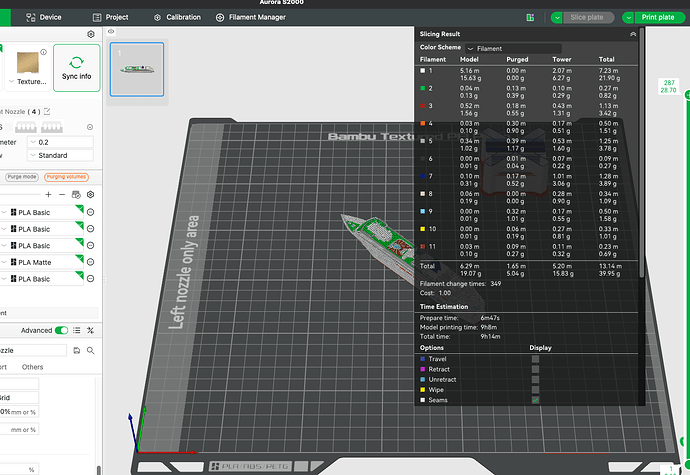Viewport: 690px width, 475px height.
Task: Switch to the Project tab
Action: coord(110,17)
